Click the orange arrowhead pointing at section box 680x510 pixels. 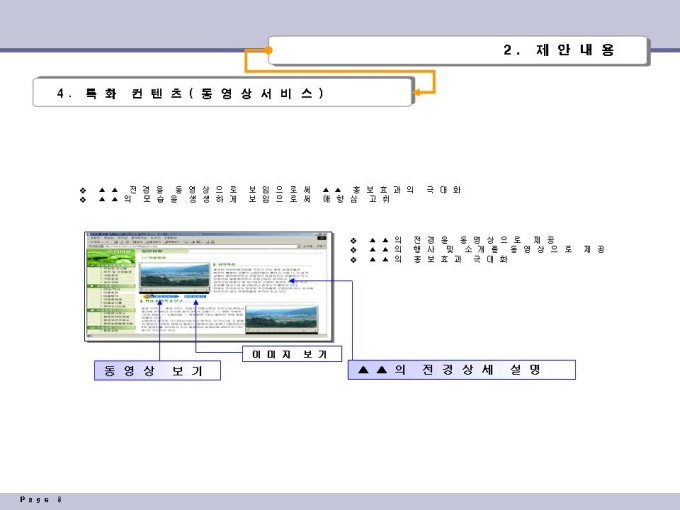point(415,92)
